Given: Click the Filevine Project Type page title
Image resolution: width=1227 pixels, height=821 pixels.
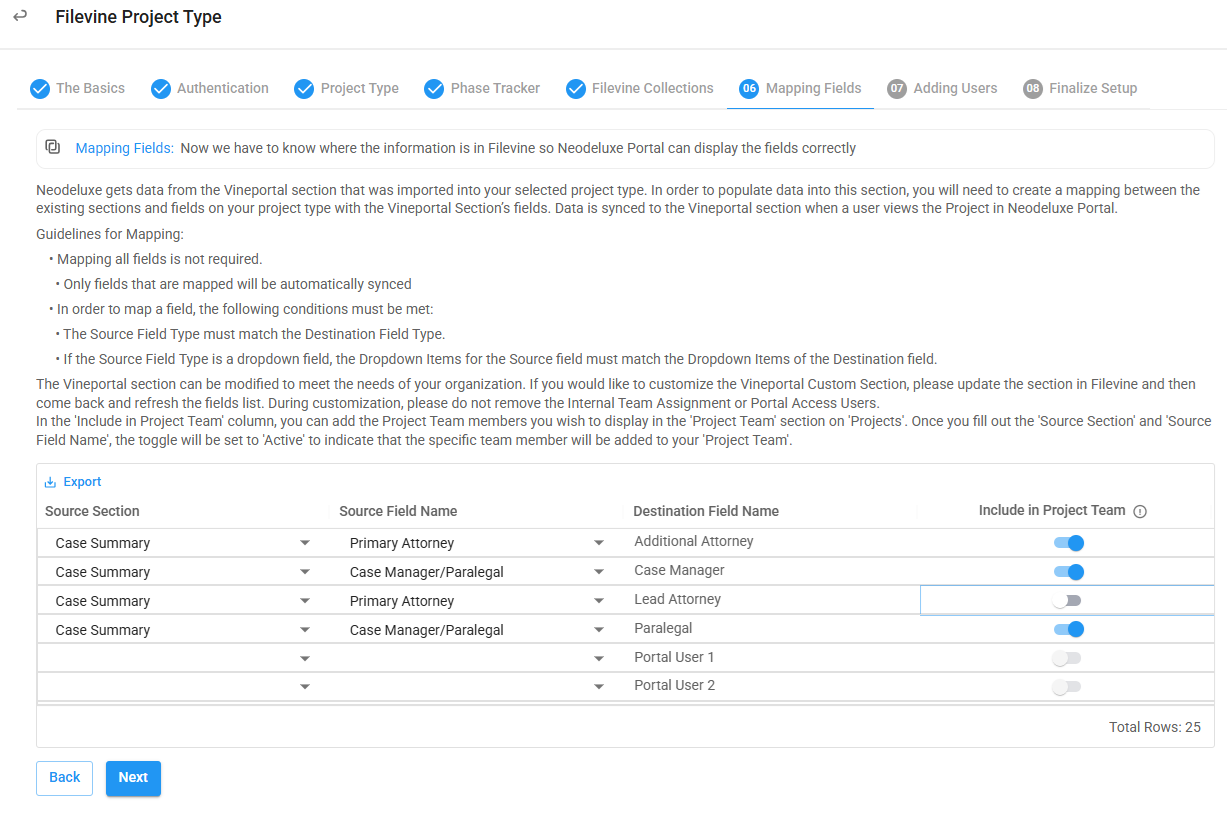Looking at the screenshot, I should pos(138,17).
